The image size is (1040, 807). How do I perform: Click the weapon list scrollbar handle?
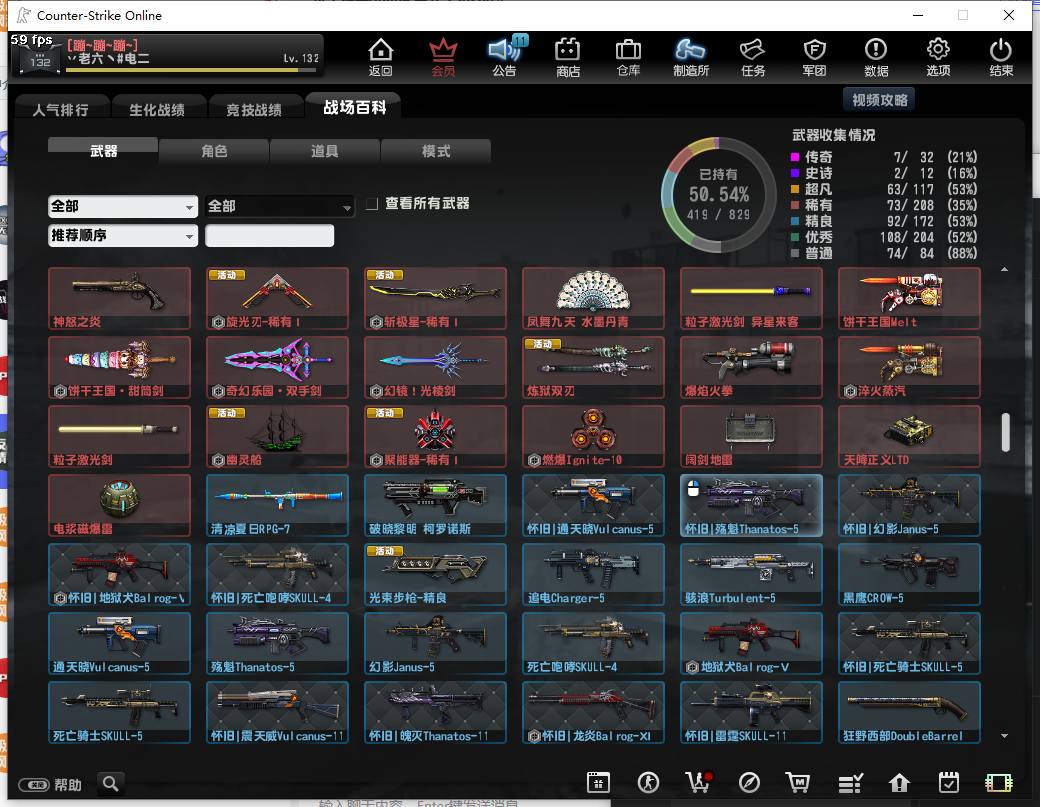(x=1006, y=432)
